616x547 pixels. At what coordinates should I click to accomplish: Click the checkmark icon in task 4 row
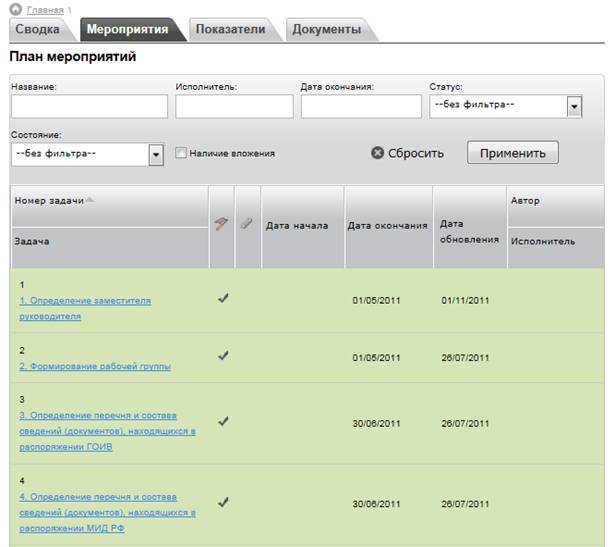click(x=223, y=502)
